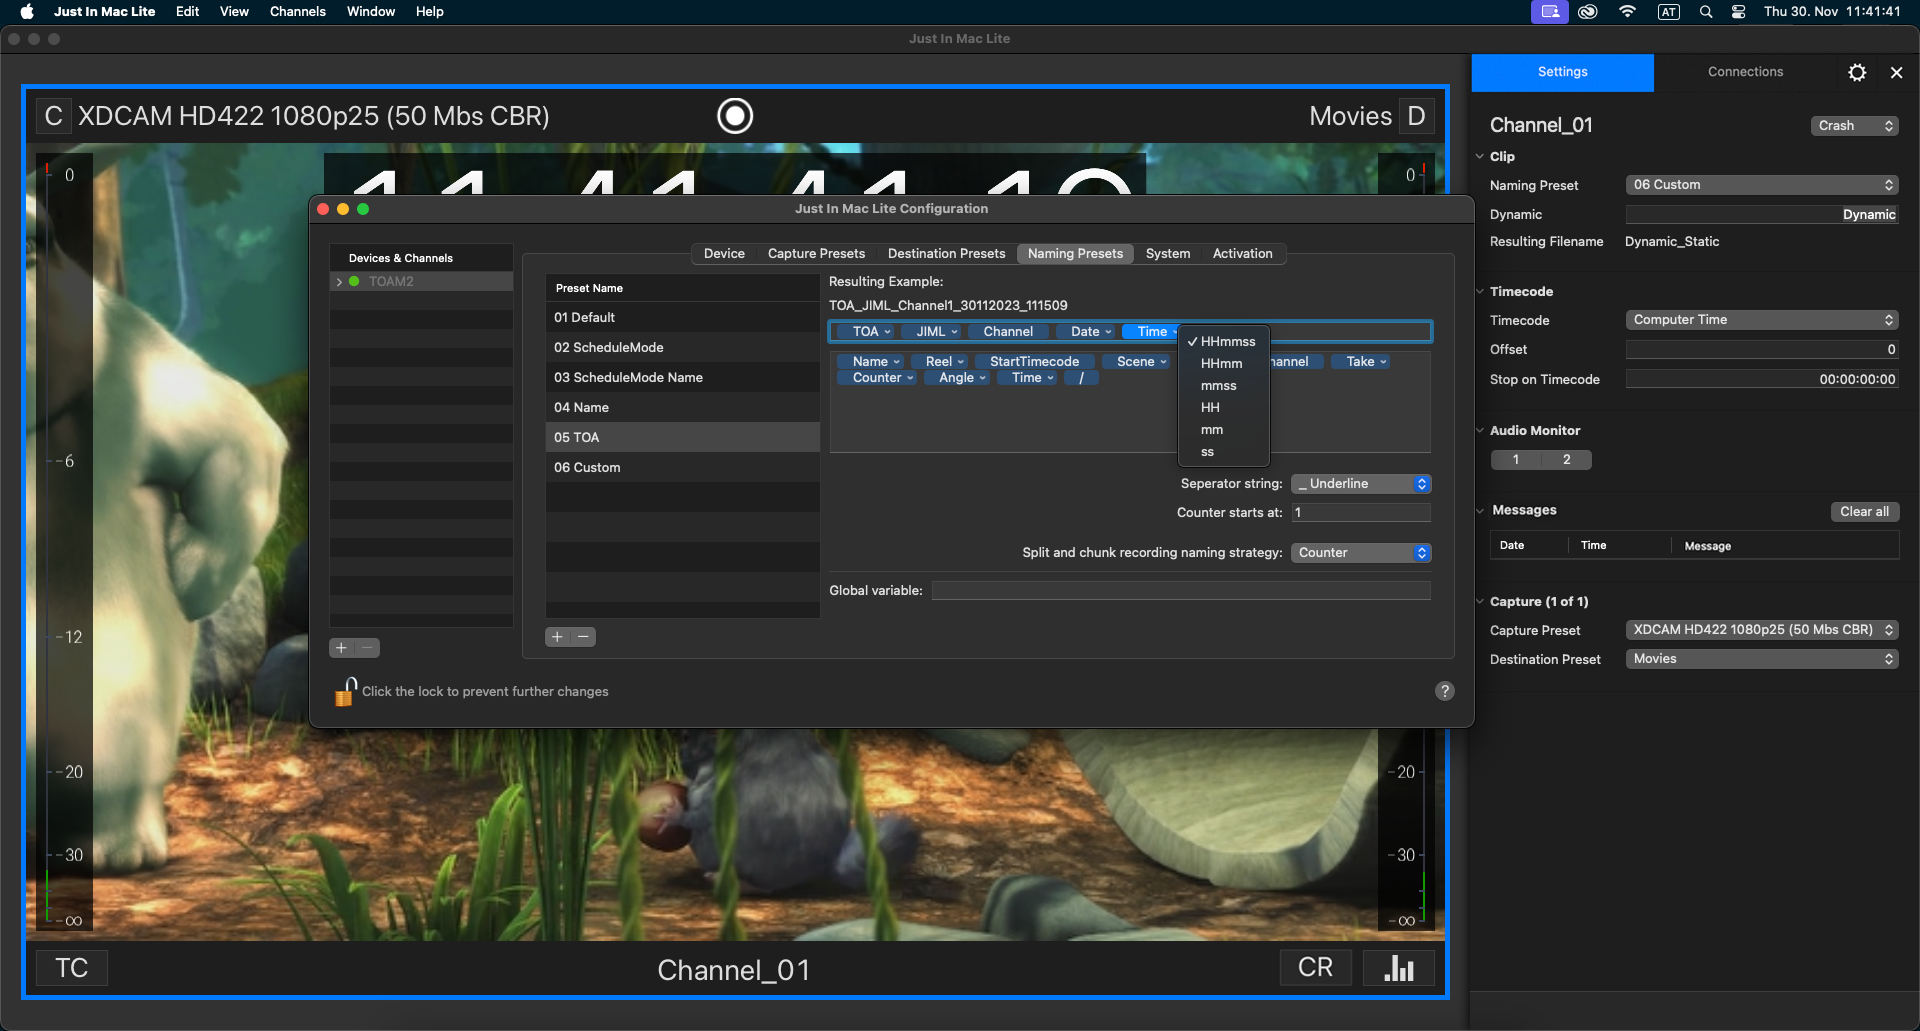This screenshot has height=1031, width=1920.
Task: Click the D destination indicator
Action: tap(1416, 116)
